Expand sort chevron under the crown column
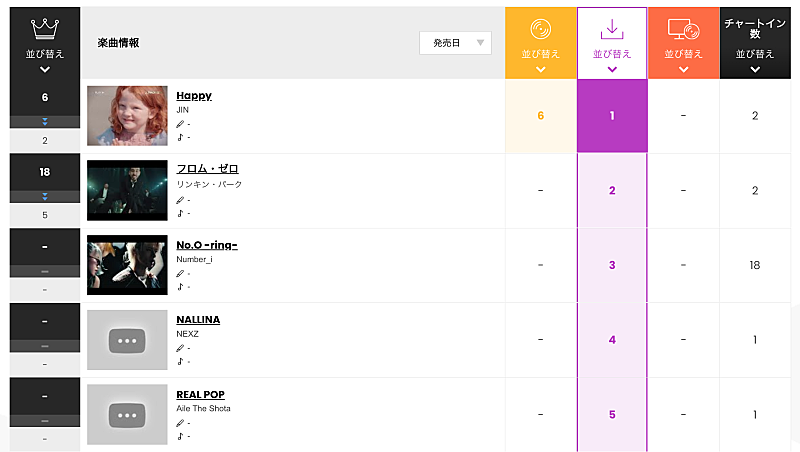Screen dimensions: 800x452 pos(44,70)
